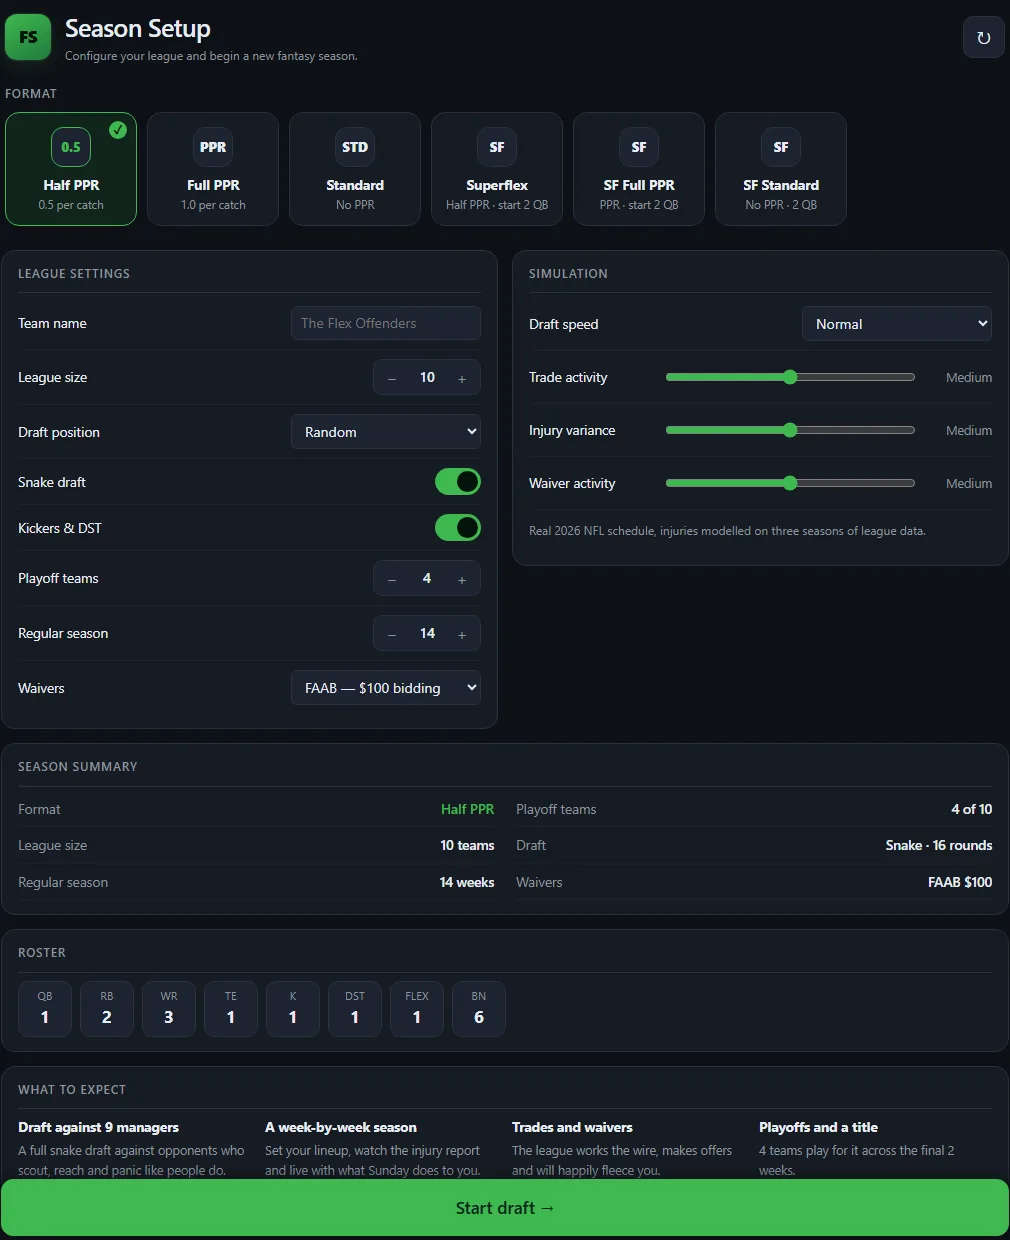Screen dimensions: 1010x1240
Task: Decrease league size with minus button
Action: (x=392, y=378)
